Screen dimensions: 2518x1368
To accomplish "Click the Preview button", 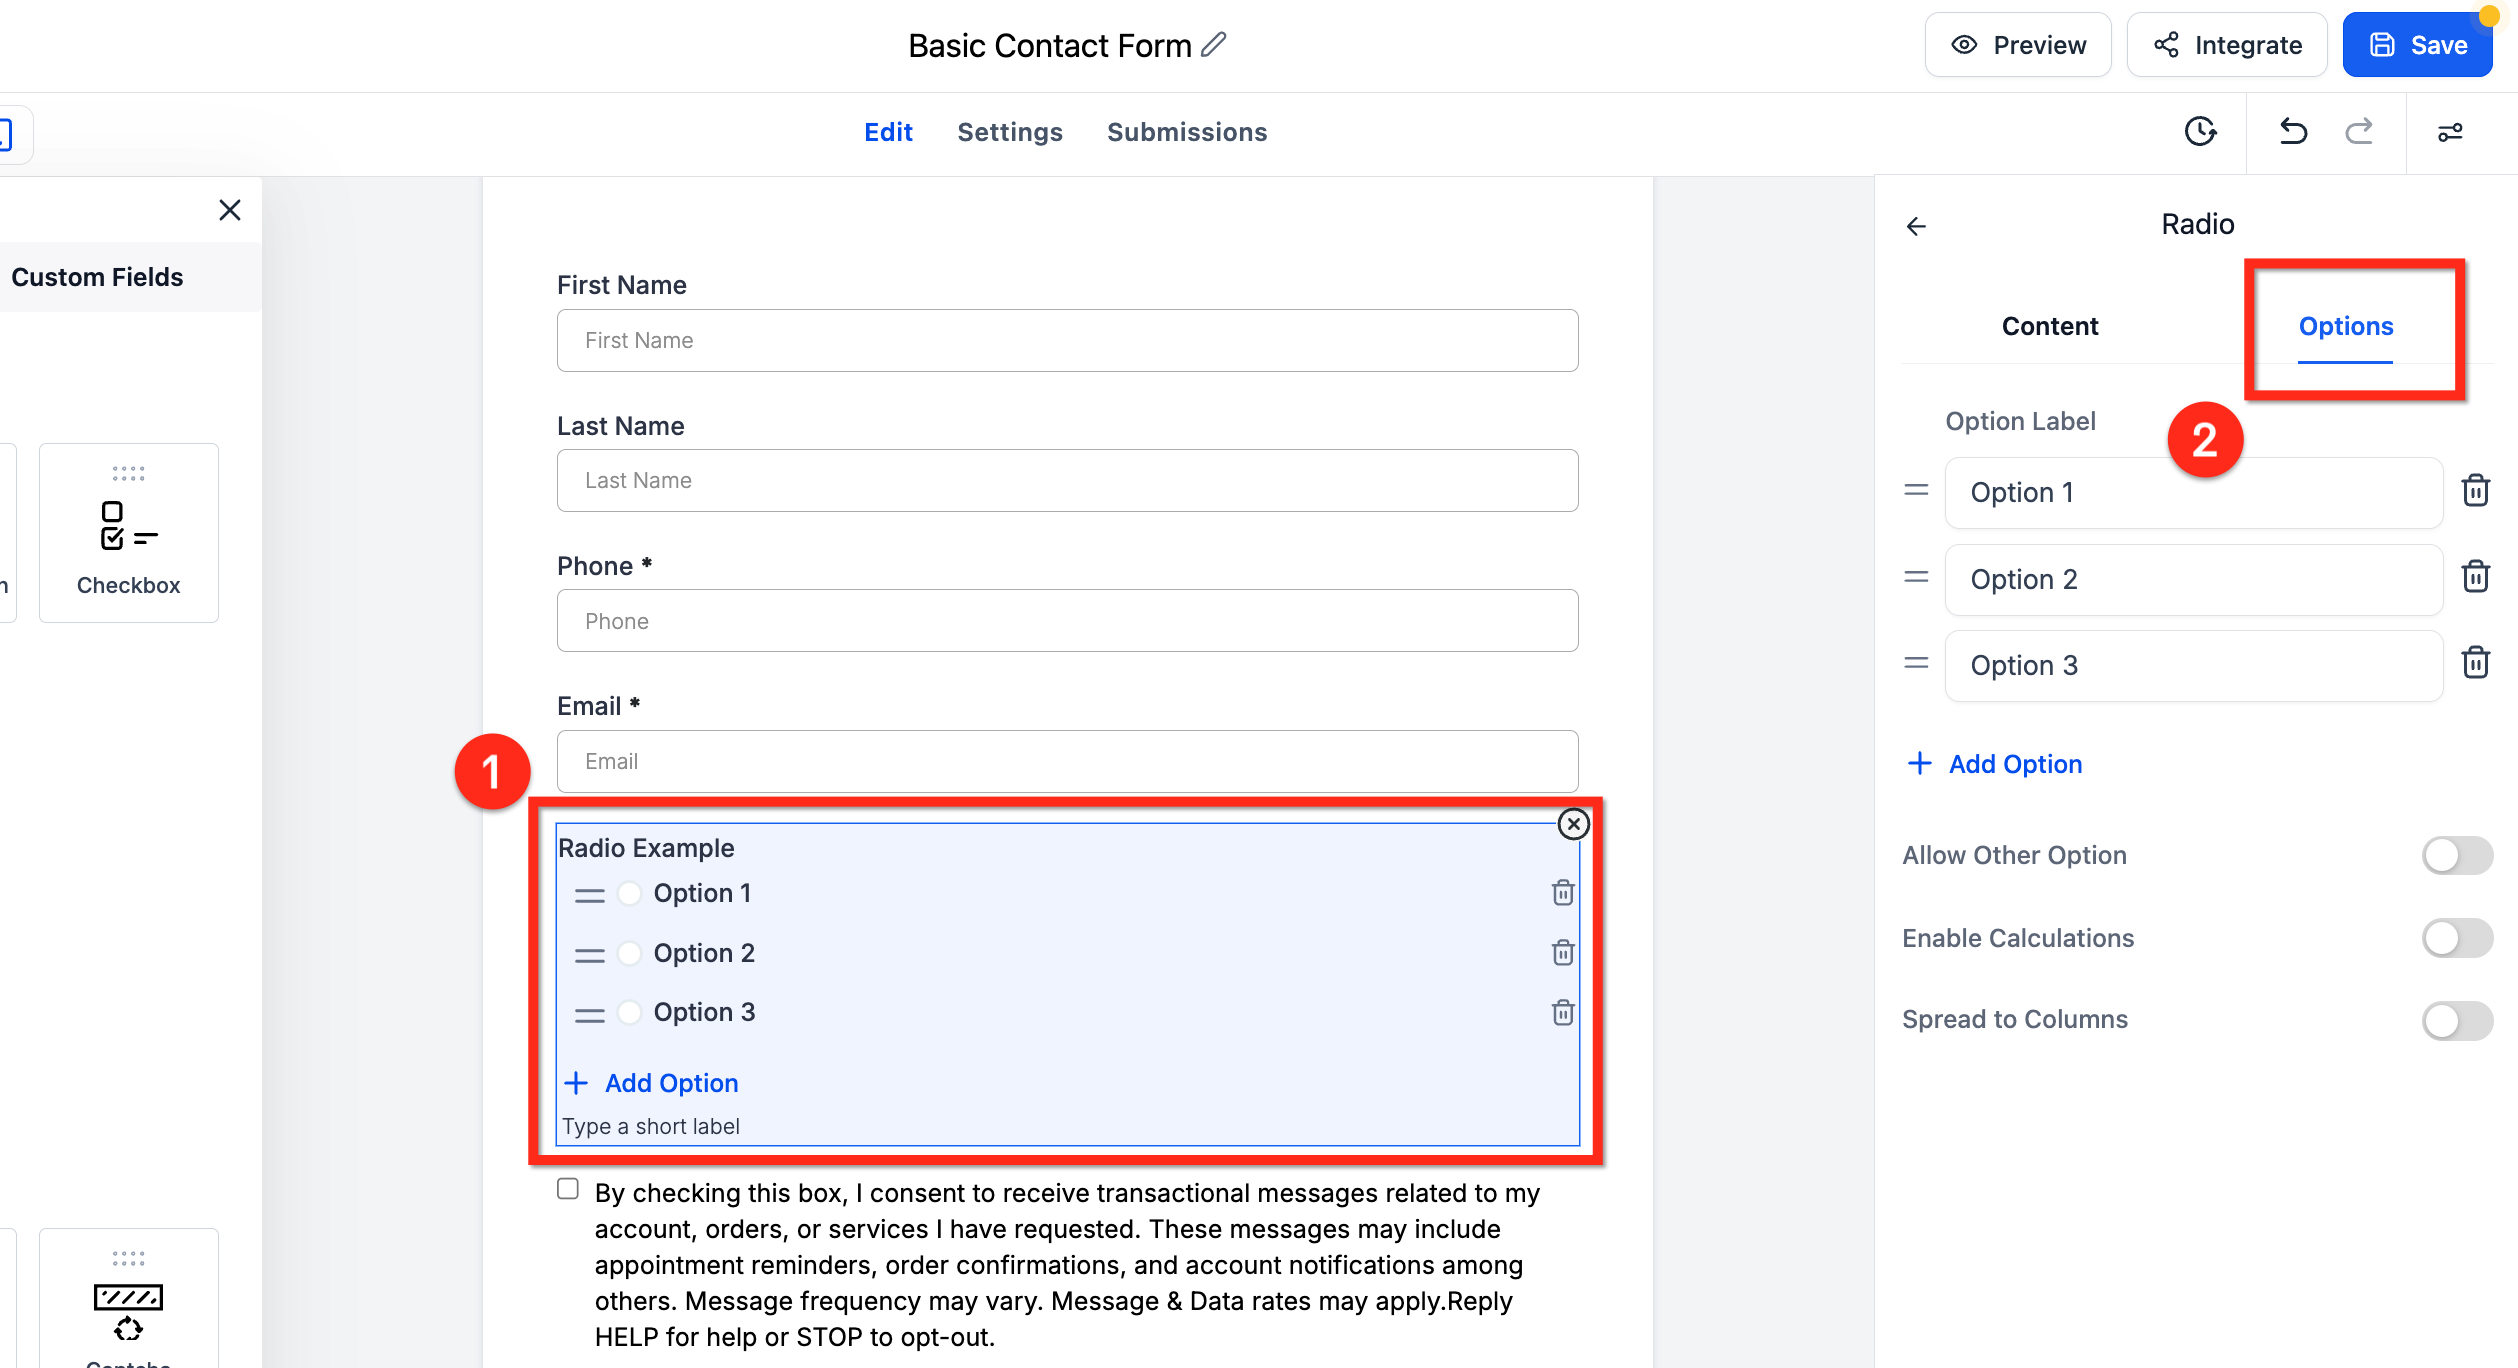I will point(2018,45).
